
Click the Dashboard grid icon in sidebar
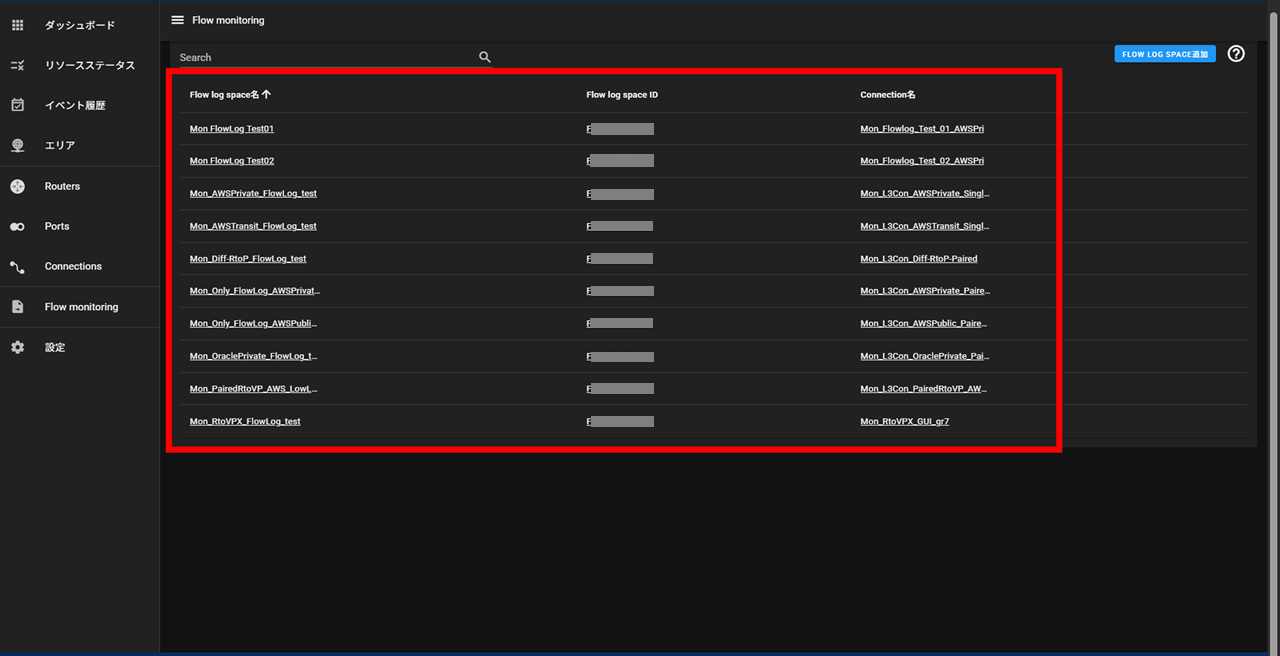[x=17, y=25]
